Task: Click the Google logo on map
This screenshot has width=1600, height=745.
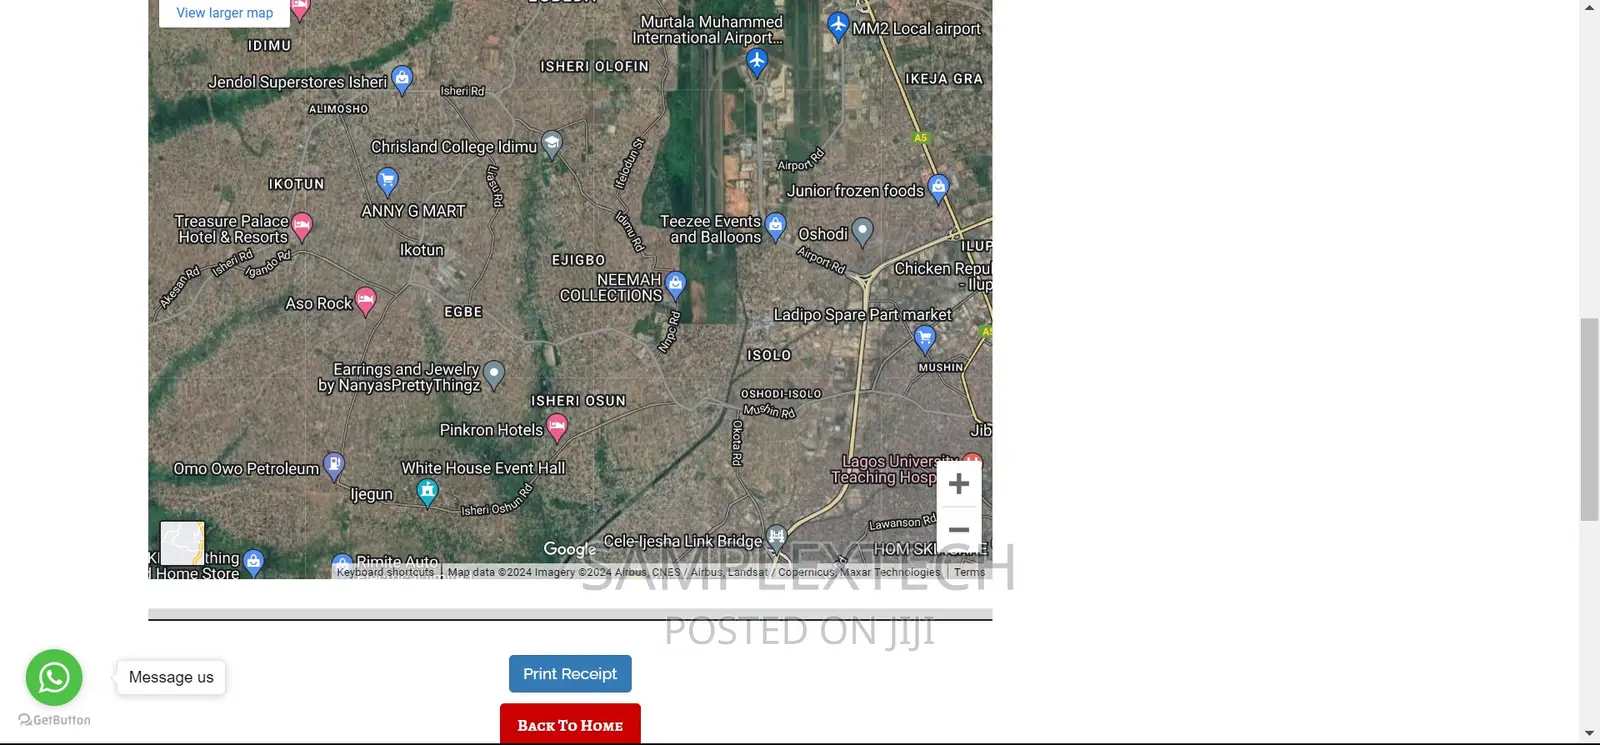Action: [x=570, y=549]
